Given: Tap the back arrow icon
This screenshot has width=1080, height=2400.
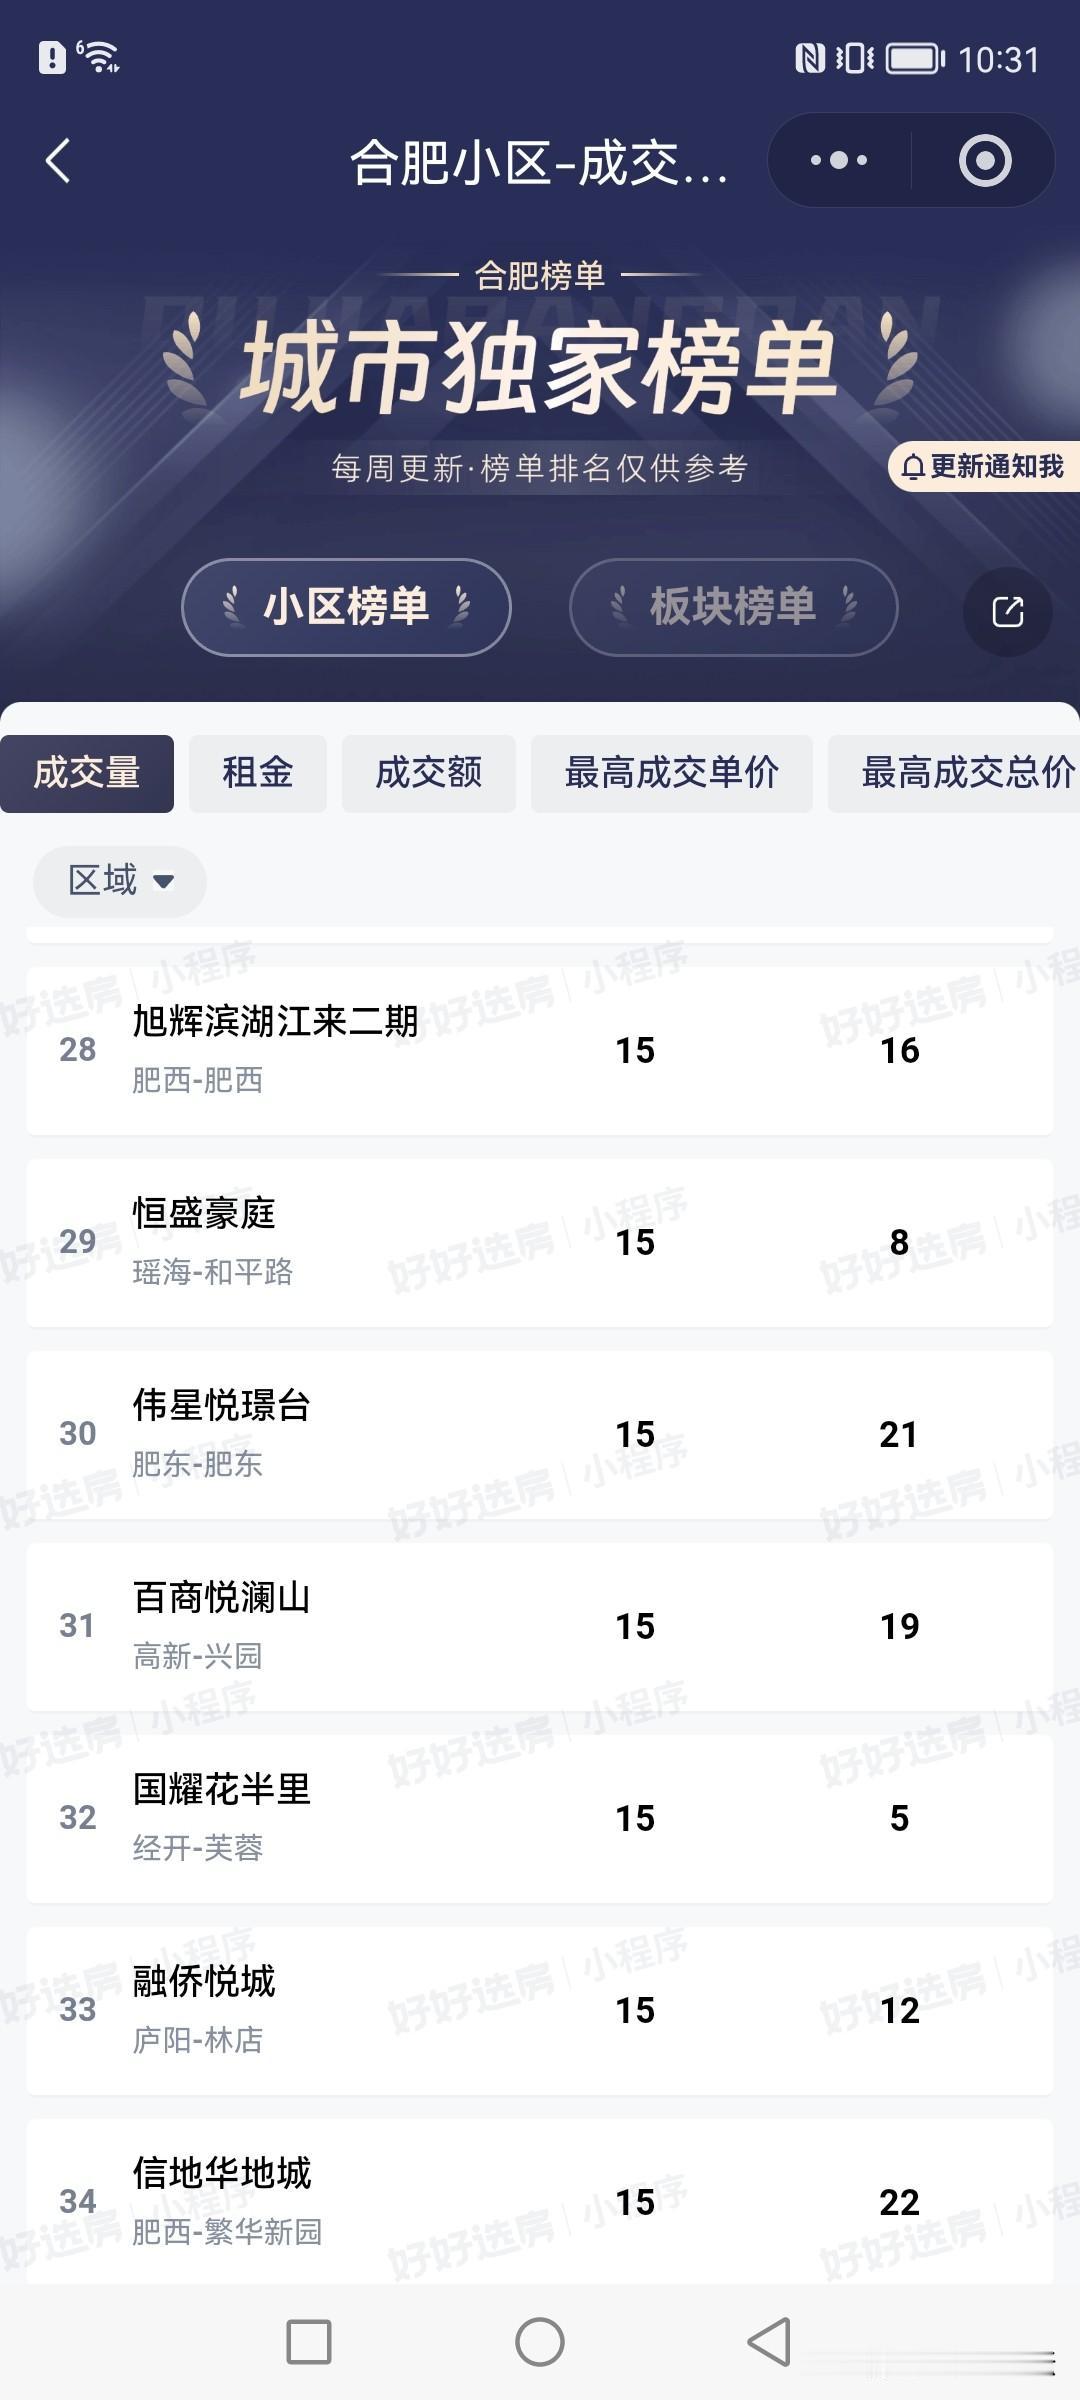Looking at the screenshot, I should click(x=58, y=161).
